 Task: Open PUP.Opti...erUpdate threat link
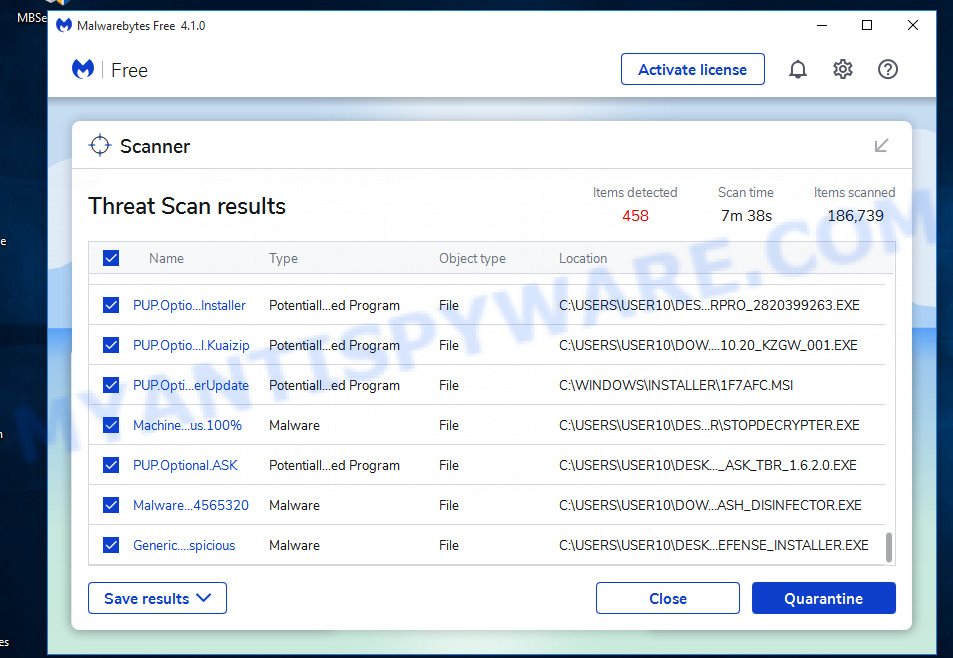tap(191, 385)
